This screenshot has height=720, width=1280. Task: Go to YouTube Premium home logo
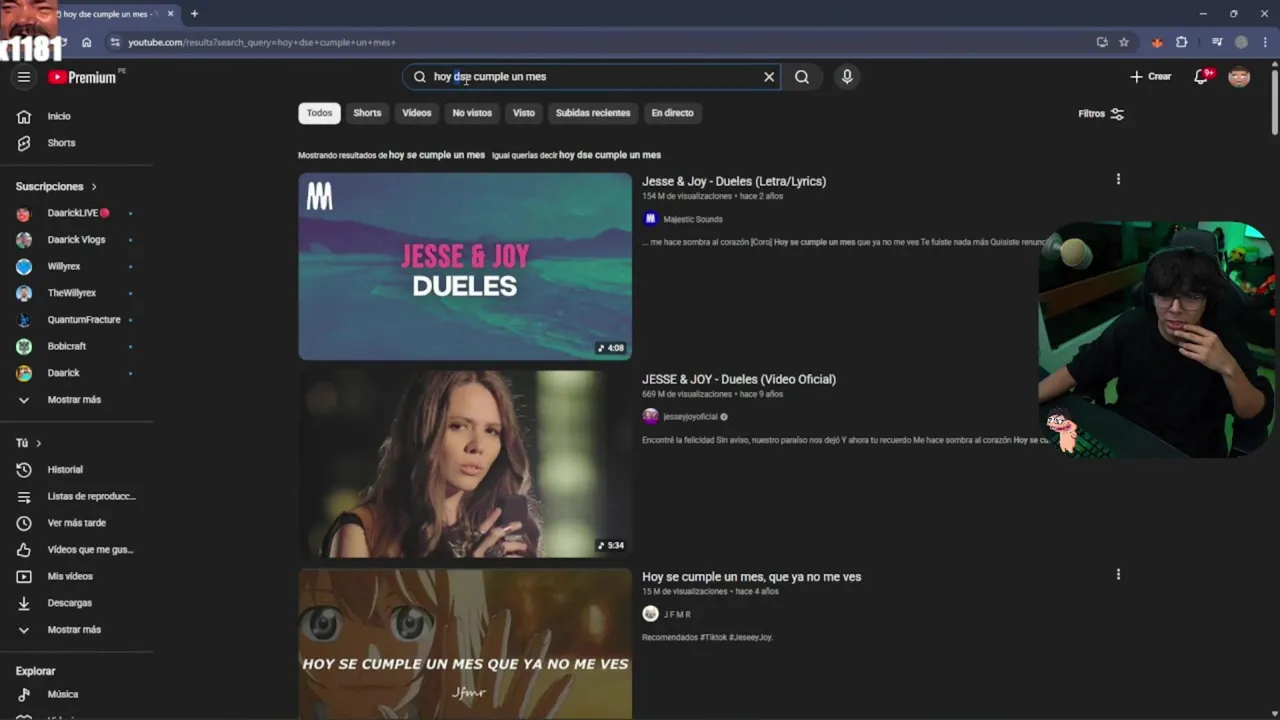pyautogui.click(x=82, y=77)
